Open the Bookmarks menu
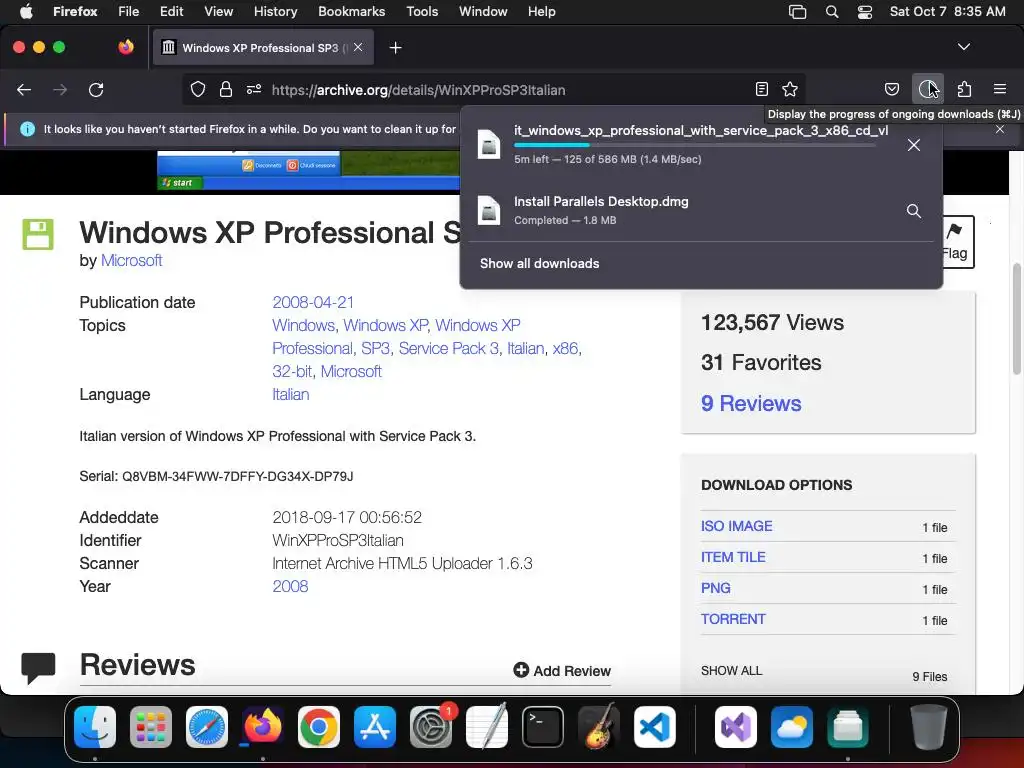 (351, 11)
